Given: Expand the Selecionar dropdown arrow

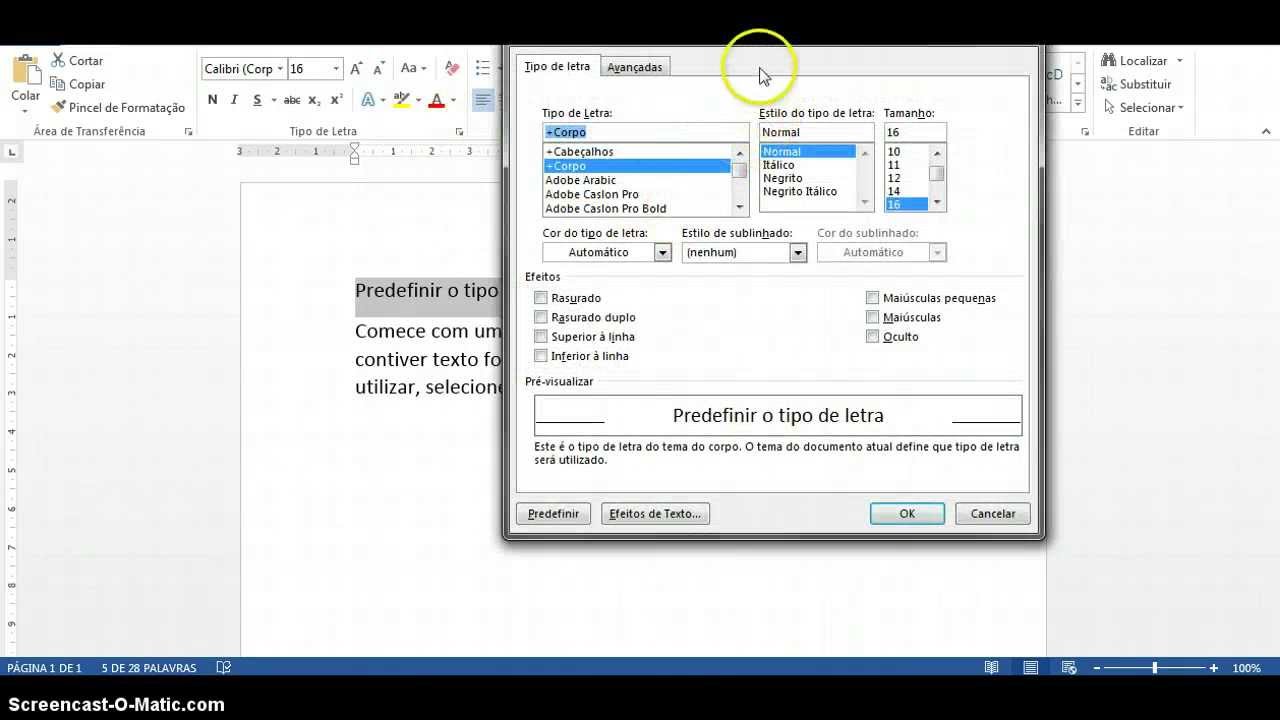Looking at the screenshot, I should coord(1181,108).
